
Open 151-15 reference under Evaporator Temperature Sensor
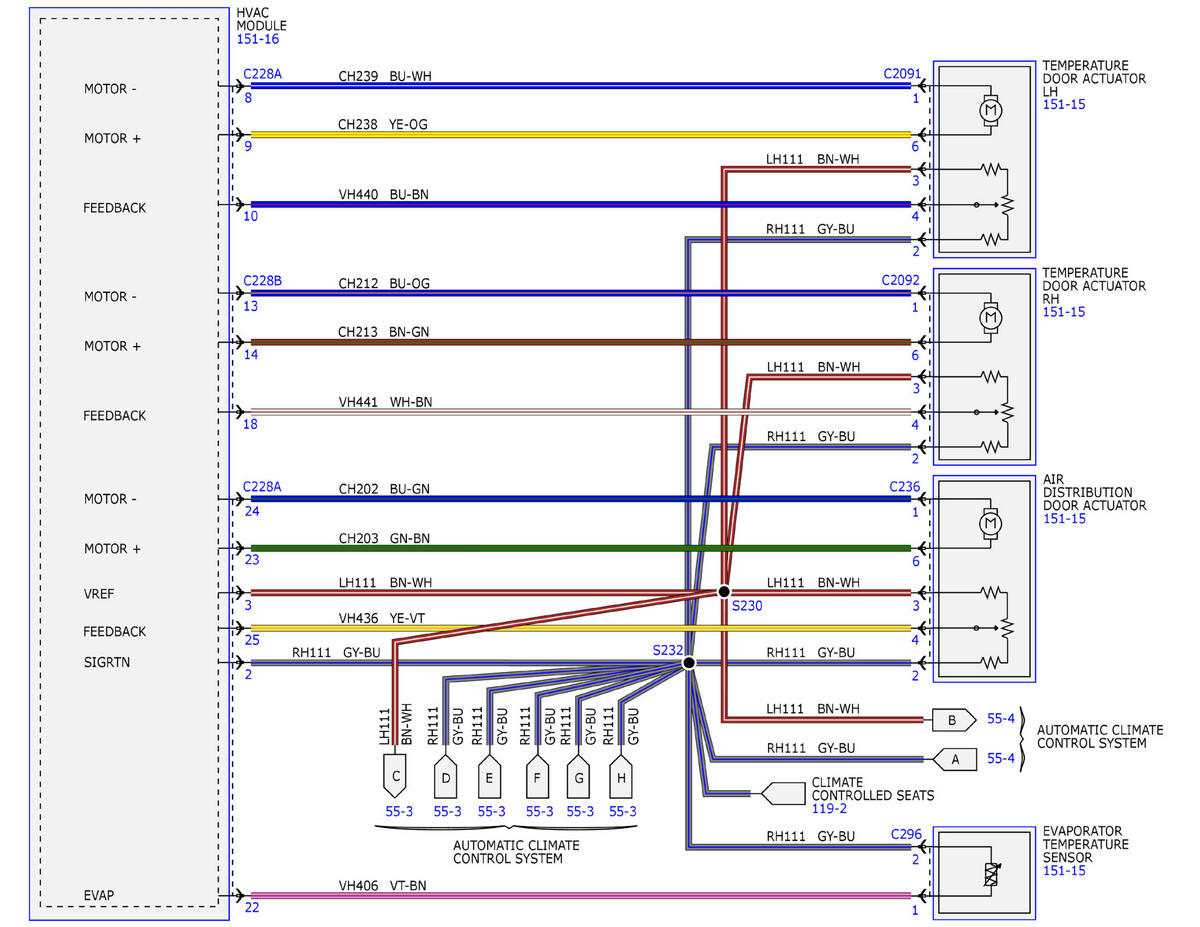coord(1063,870)
